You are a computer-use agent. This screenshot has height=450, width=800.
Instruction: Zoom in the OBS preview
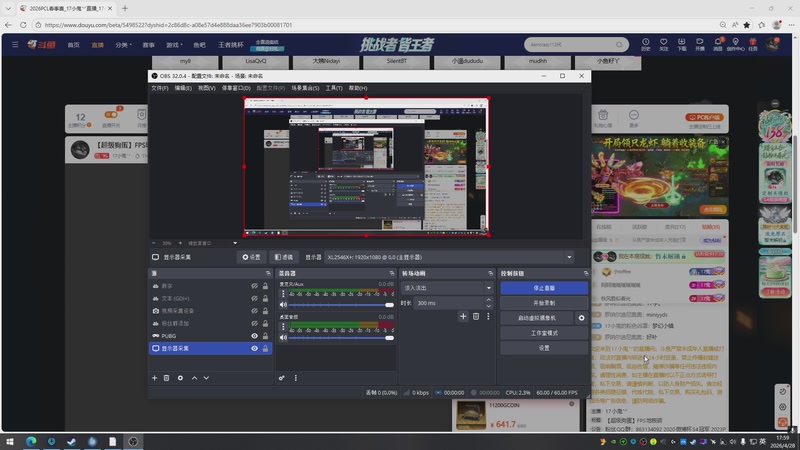pyautogui.click(x=180, y=243)
